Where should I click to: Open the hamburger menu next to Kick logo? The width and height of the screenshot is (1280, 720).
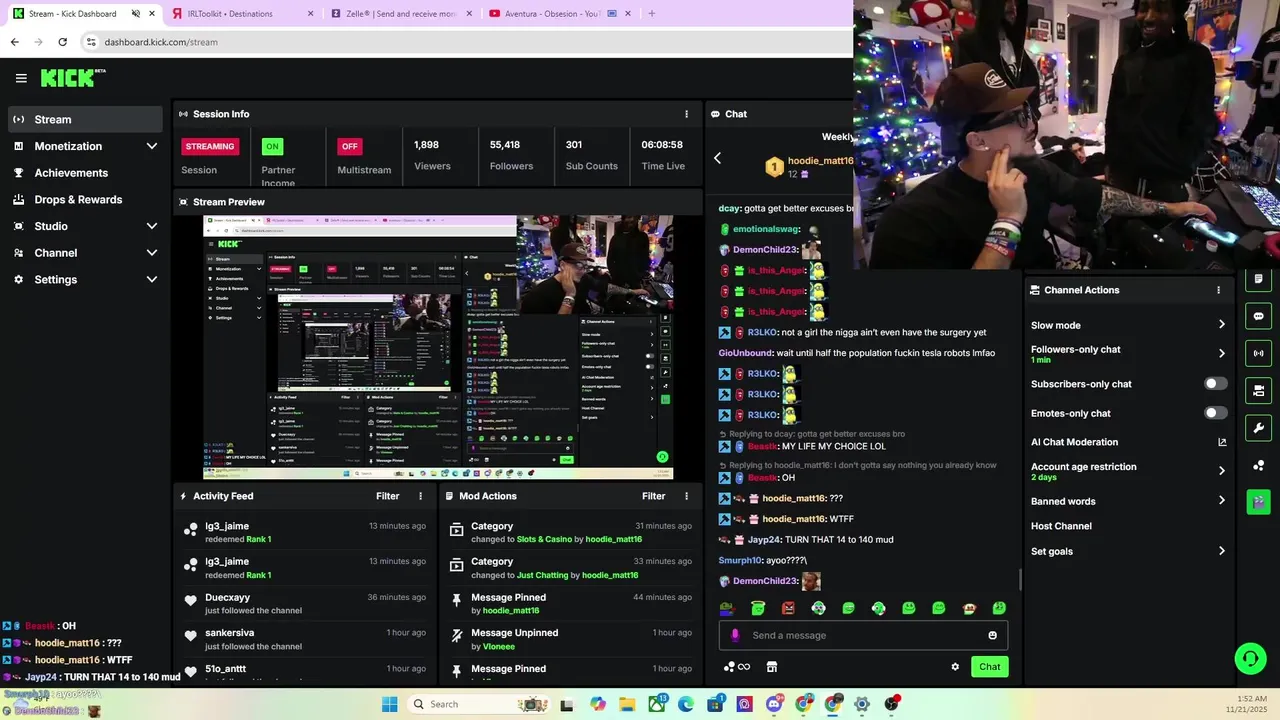21,78
